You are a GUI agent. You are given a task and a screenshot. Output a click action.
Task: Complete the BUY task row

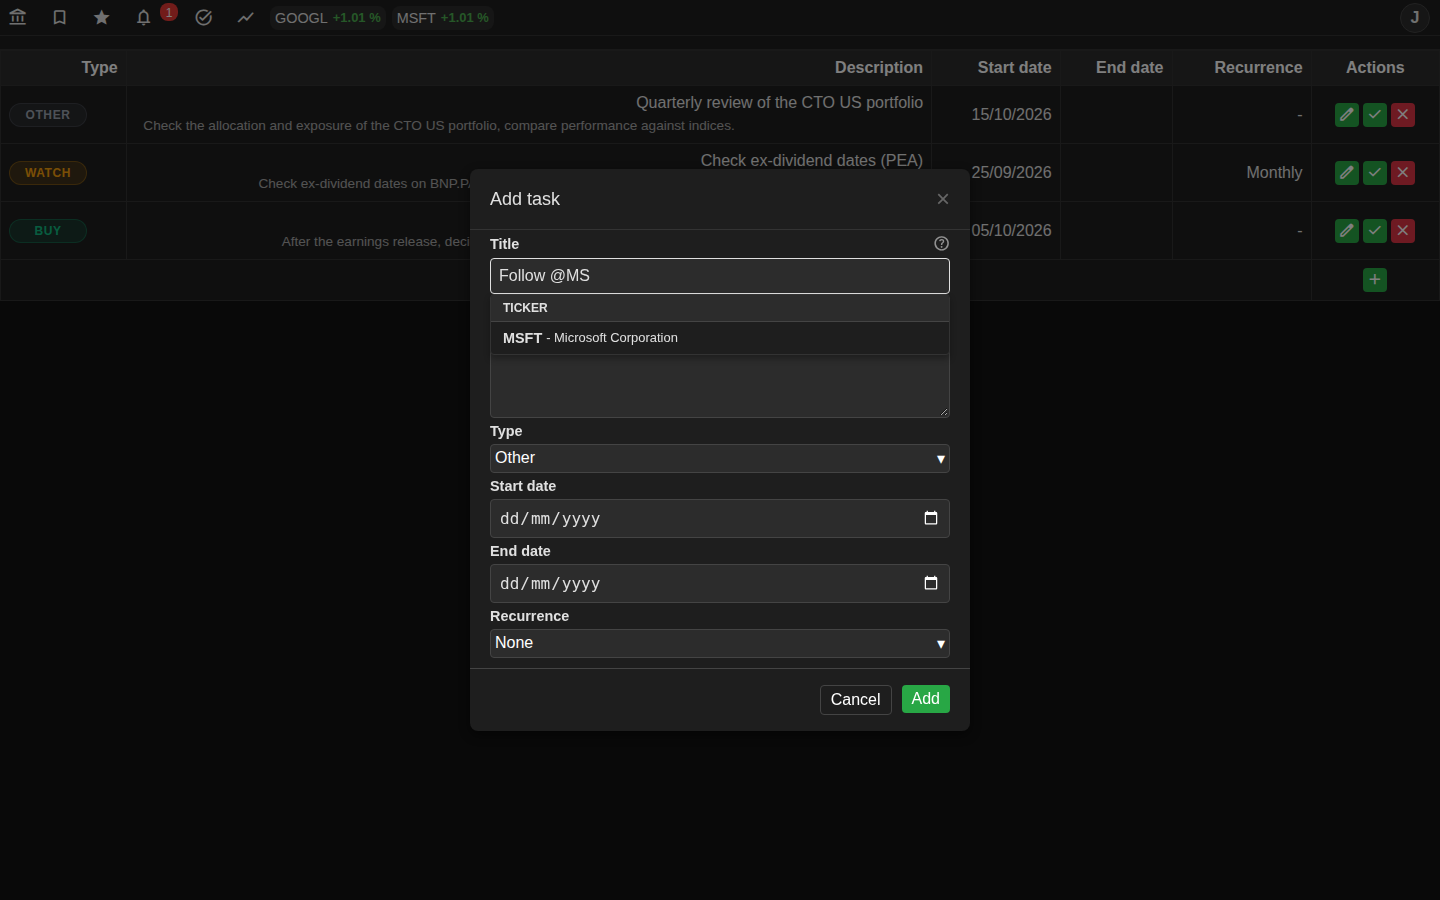click(x=1375, y=231)
